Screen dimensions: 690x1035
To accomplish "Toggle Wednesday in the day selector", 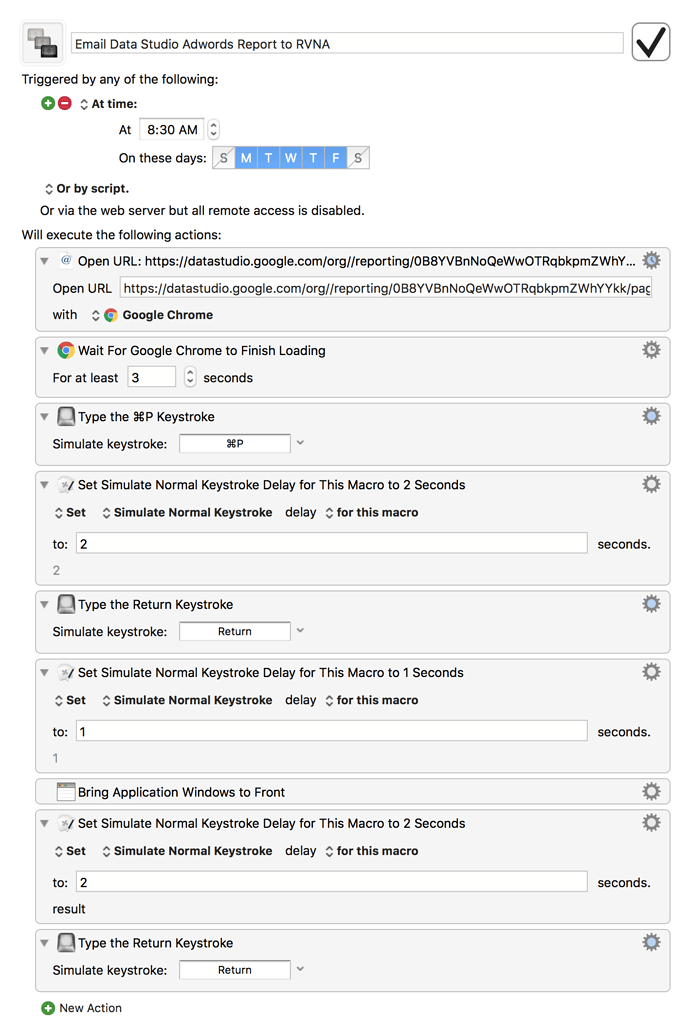I will [291, 158].
